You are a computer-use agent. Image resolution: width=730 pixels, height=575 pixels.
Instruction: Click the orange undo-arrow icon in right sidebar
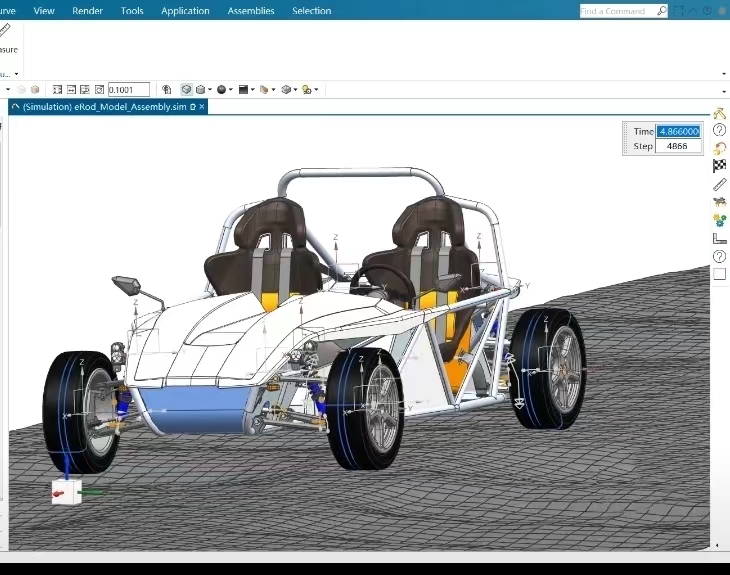click(719, 148)
